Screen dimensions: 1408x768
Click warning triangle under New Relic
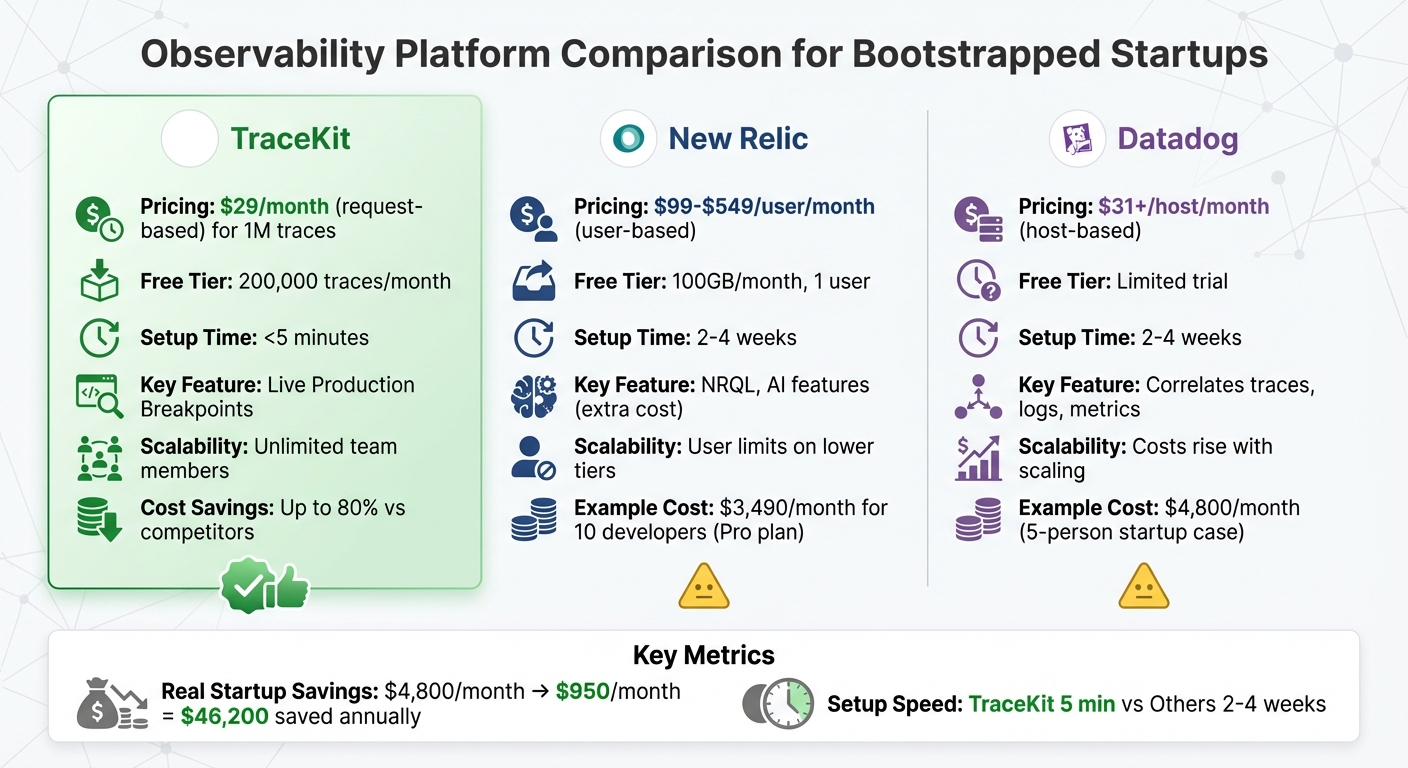click(x=703, y=587)
